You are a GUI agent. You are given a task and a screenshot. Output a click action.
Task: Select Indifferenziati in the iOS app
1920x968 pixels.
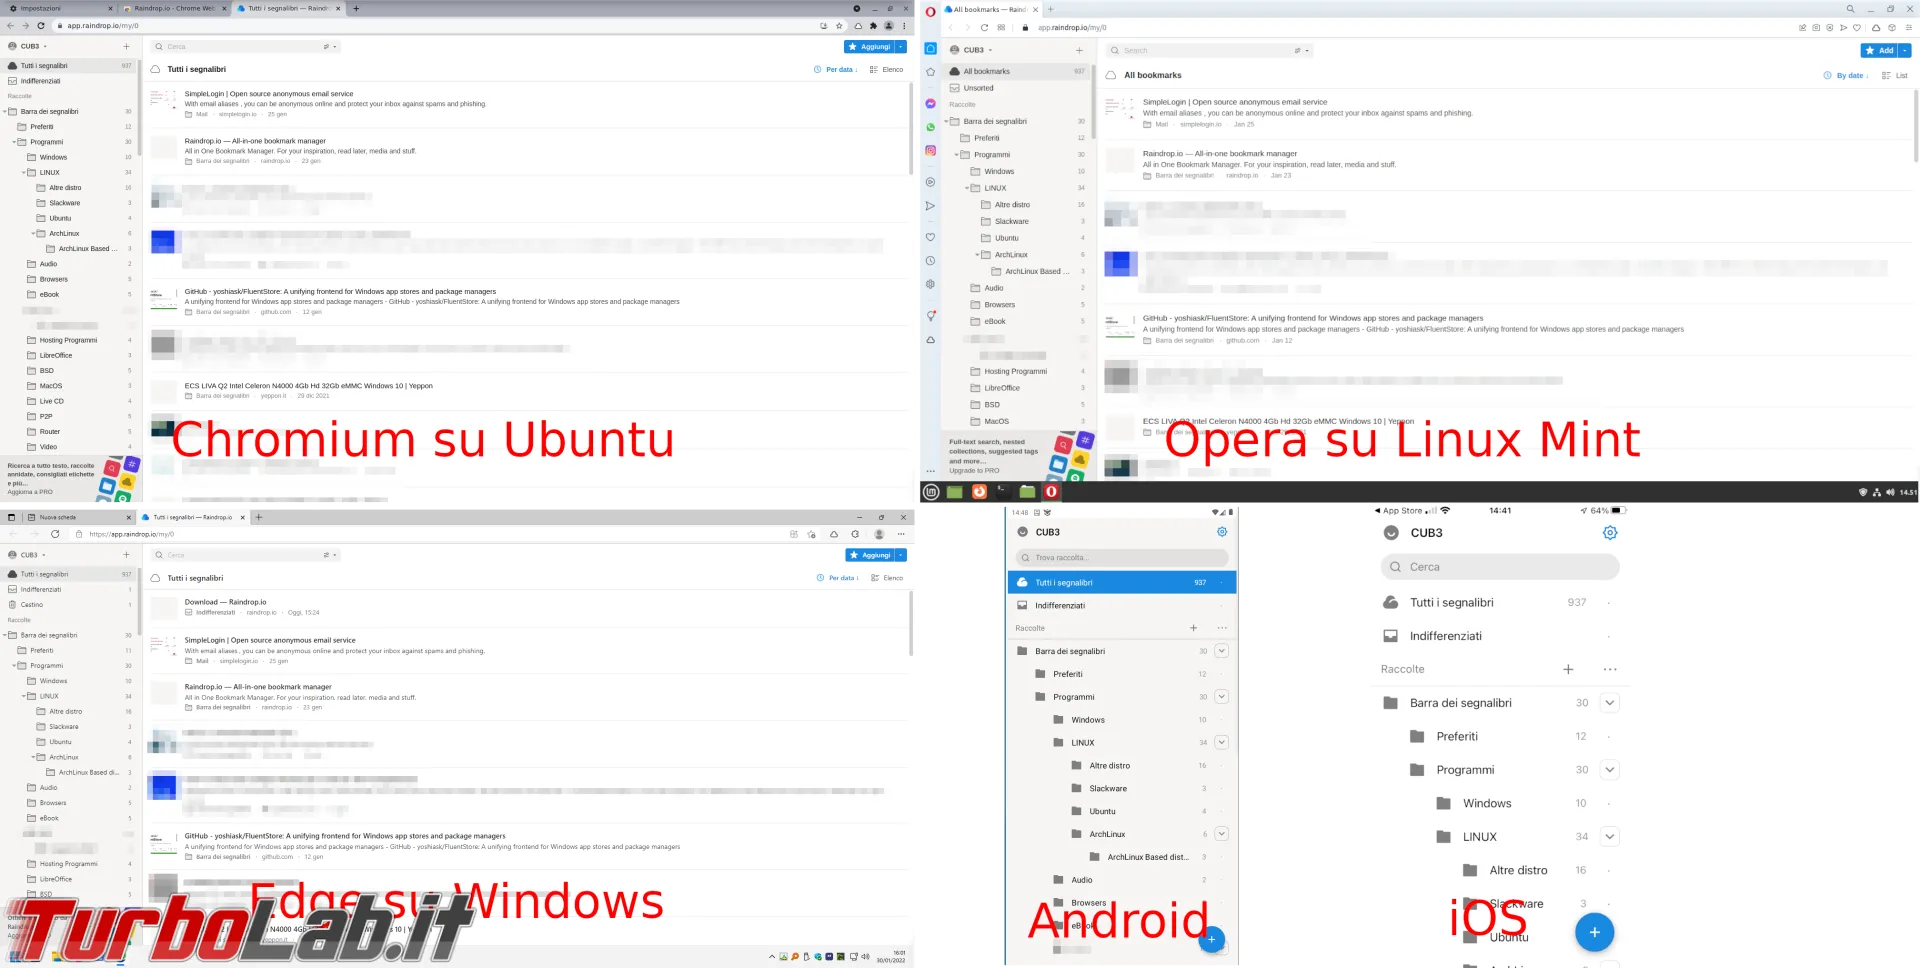(1501, 636)
